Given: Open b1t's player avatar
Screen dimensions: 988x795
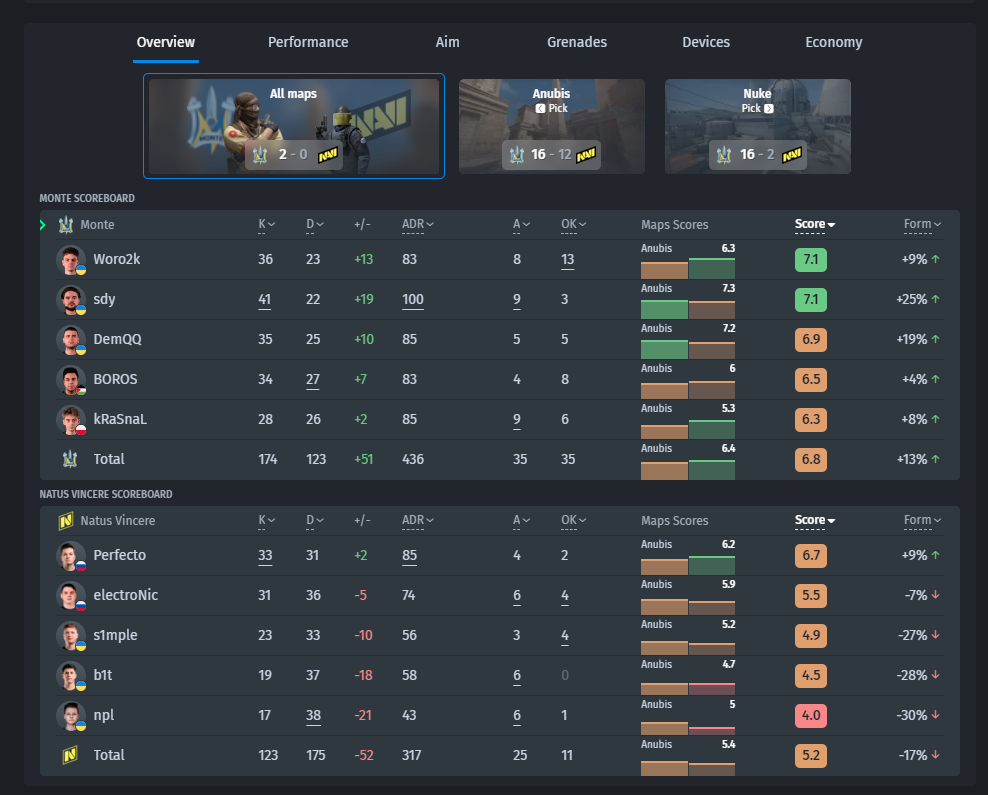Looking at the screenshot, I should click(x=71, y=675).
